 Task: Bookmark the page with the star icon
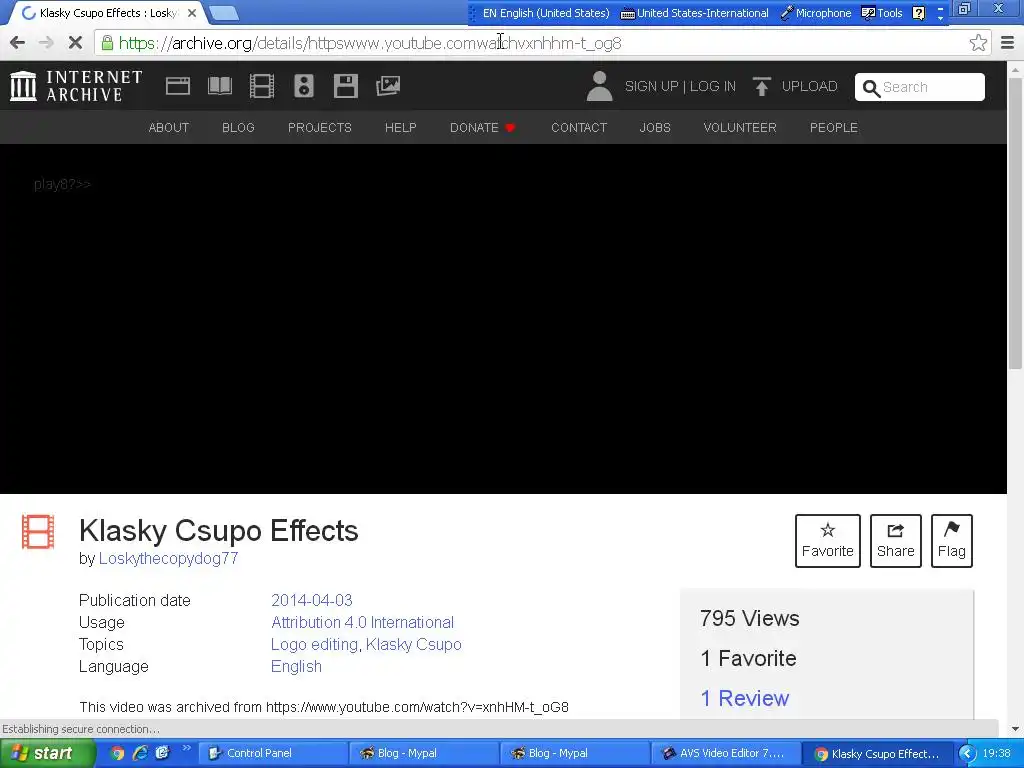[978, 43]
